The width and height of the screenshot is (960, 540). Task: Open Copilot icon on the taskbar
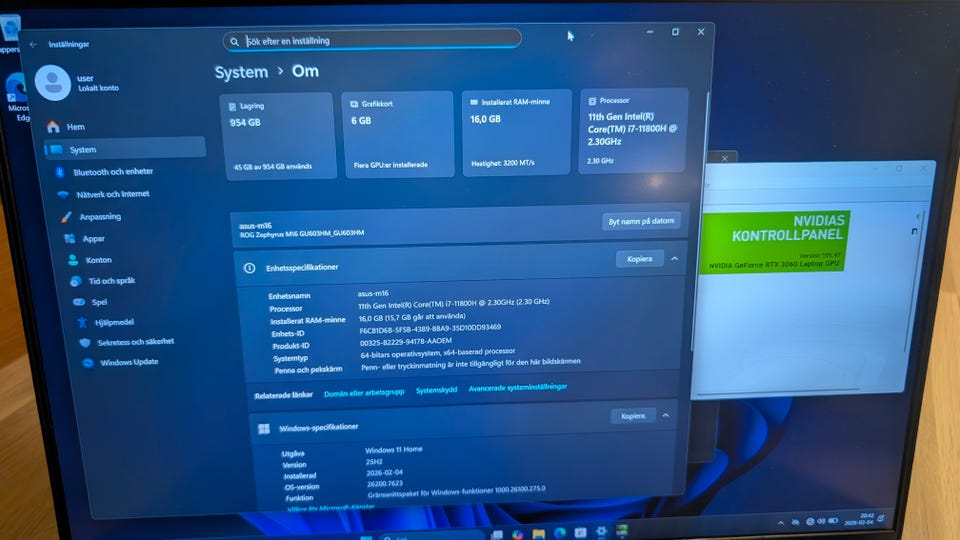click(517, 534)
